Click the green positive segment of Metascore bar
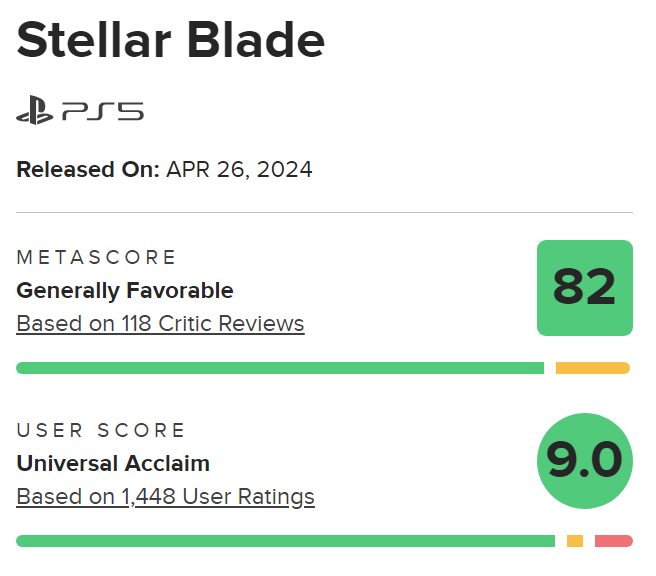 [x=280, y=368]
